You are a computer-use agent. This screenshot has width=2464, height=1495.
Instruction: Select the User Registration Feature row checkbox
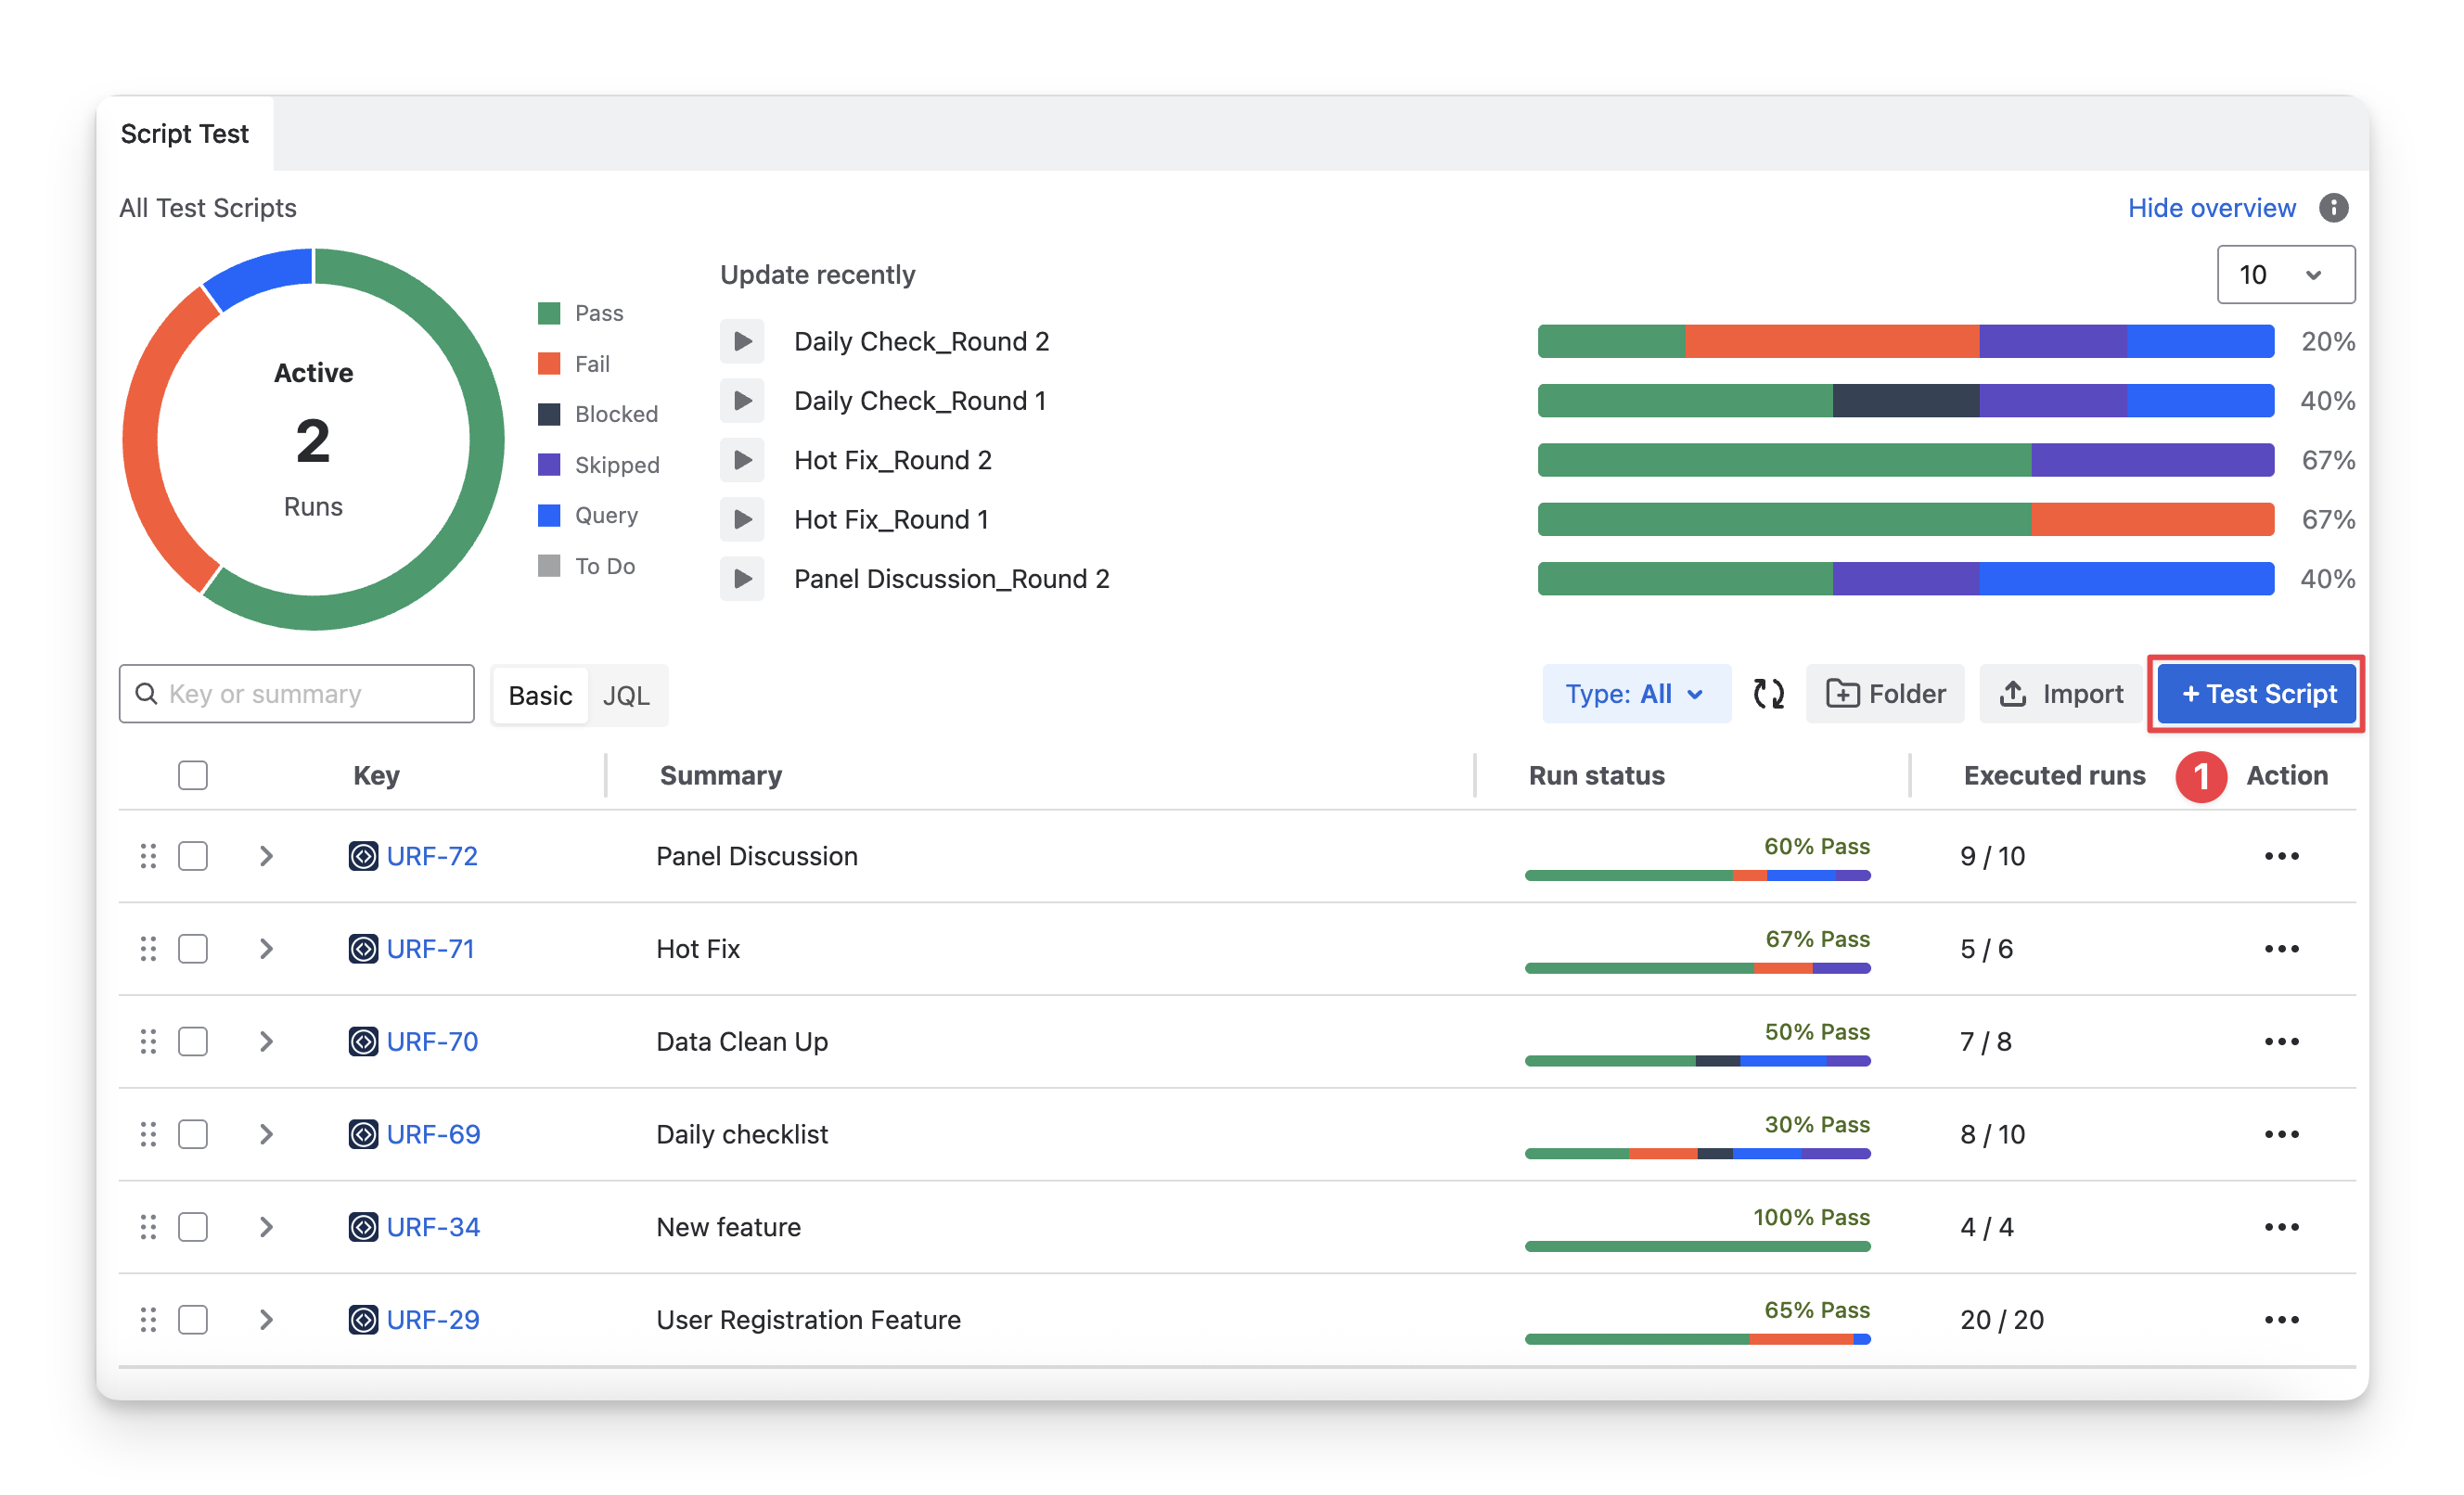pyautogui.click(x=193, y=1320)
